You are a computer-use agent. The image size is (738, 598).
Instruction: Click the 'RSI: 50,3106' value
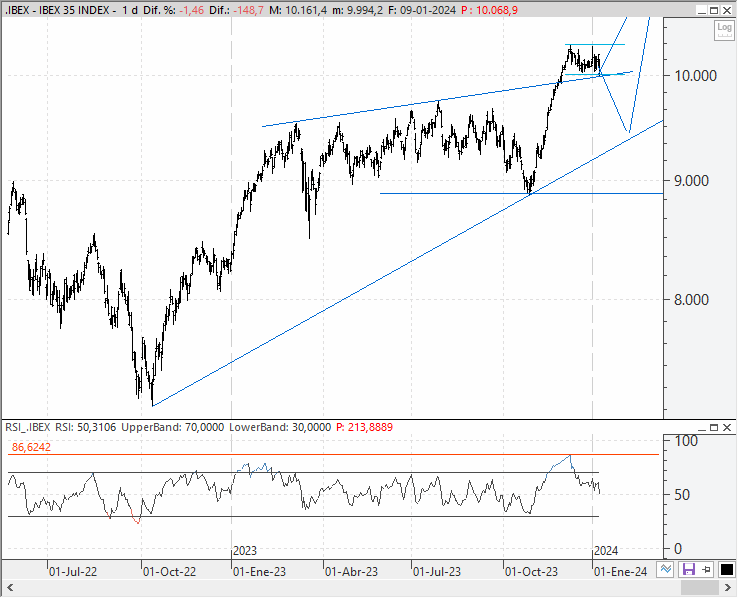(86, 427)
